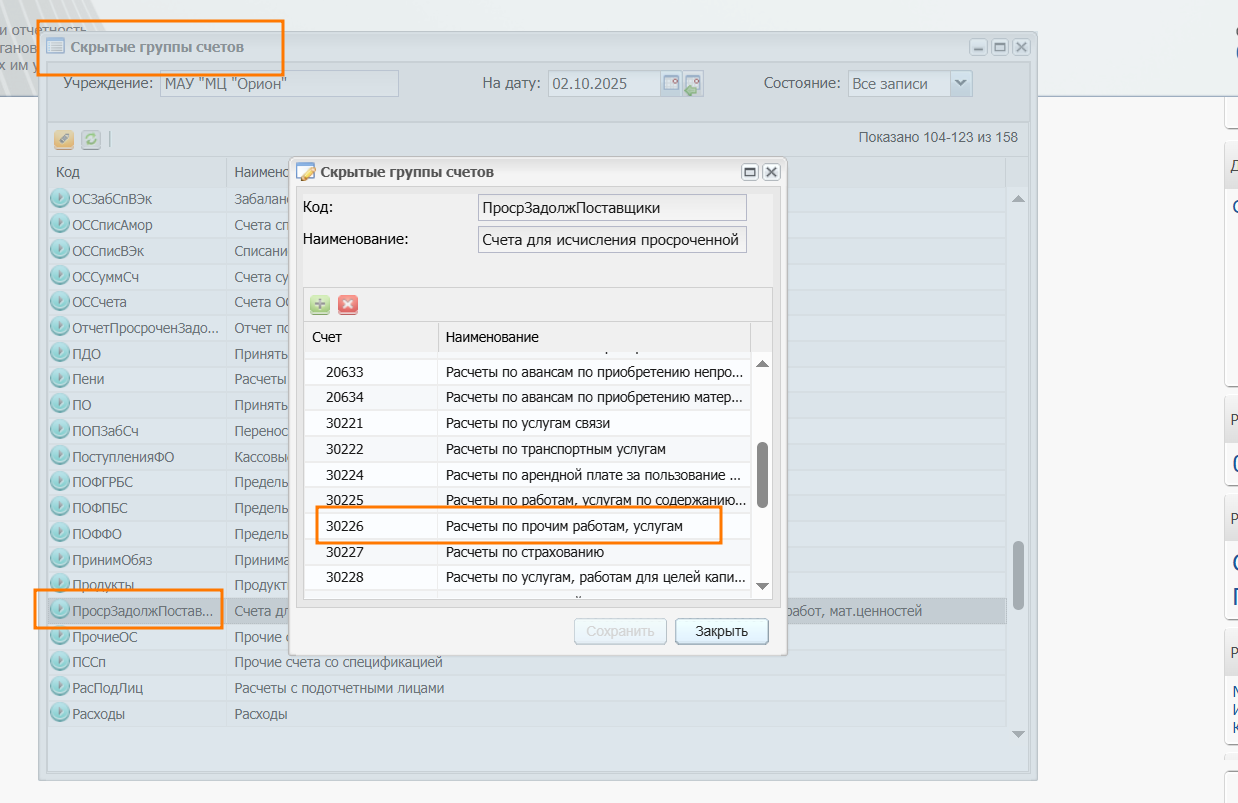Click the dialog account list scroll-down arrow
Screen dimensions: 1238x803
click(762, 586)
